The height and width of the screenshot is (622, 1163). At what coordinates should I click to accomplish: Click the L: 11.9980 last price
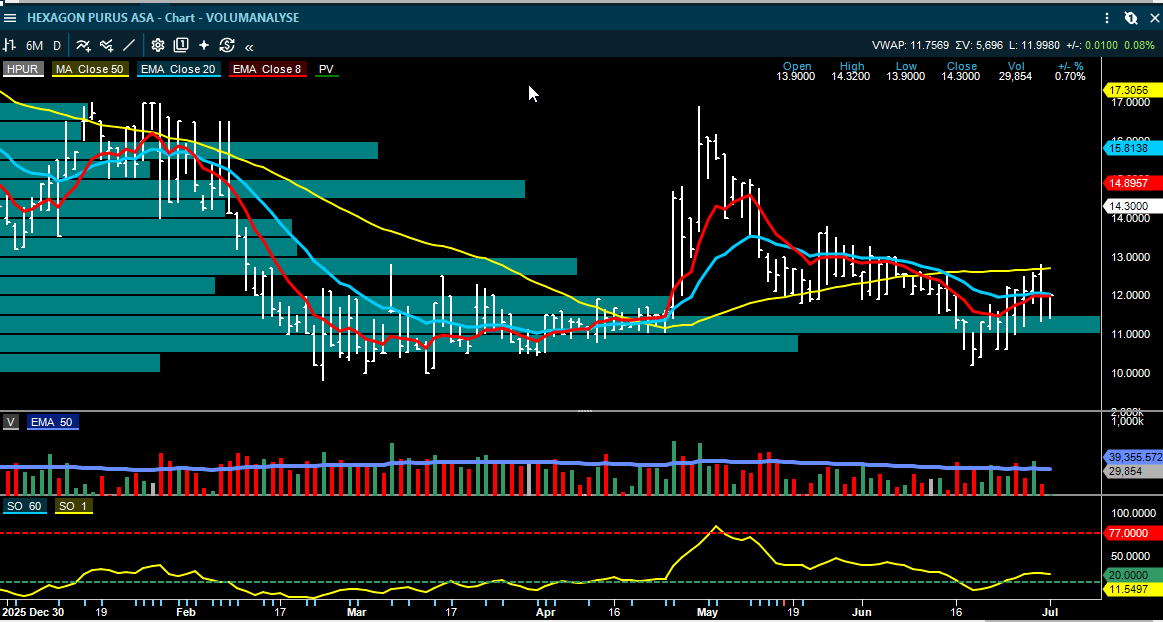tap(1037, 45)
